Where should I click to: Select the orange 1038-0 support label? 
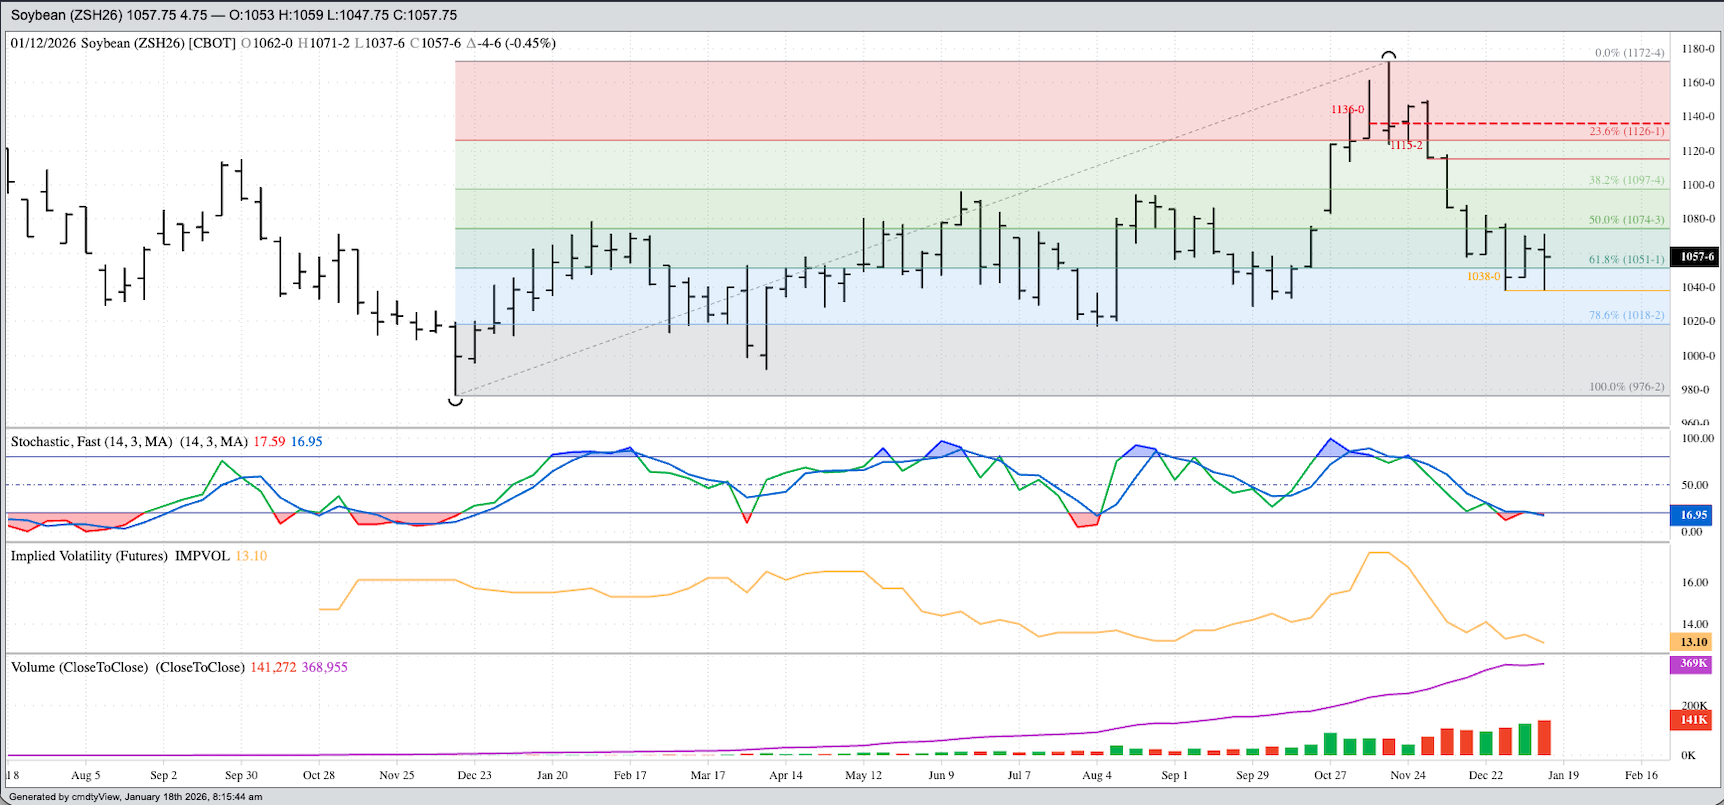click(x=1483, y=277)
